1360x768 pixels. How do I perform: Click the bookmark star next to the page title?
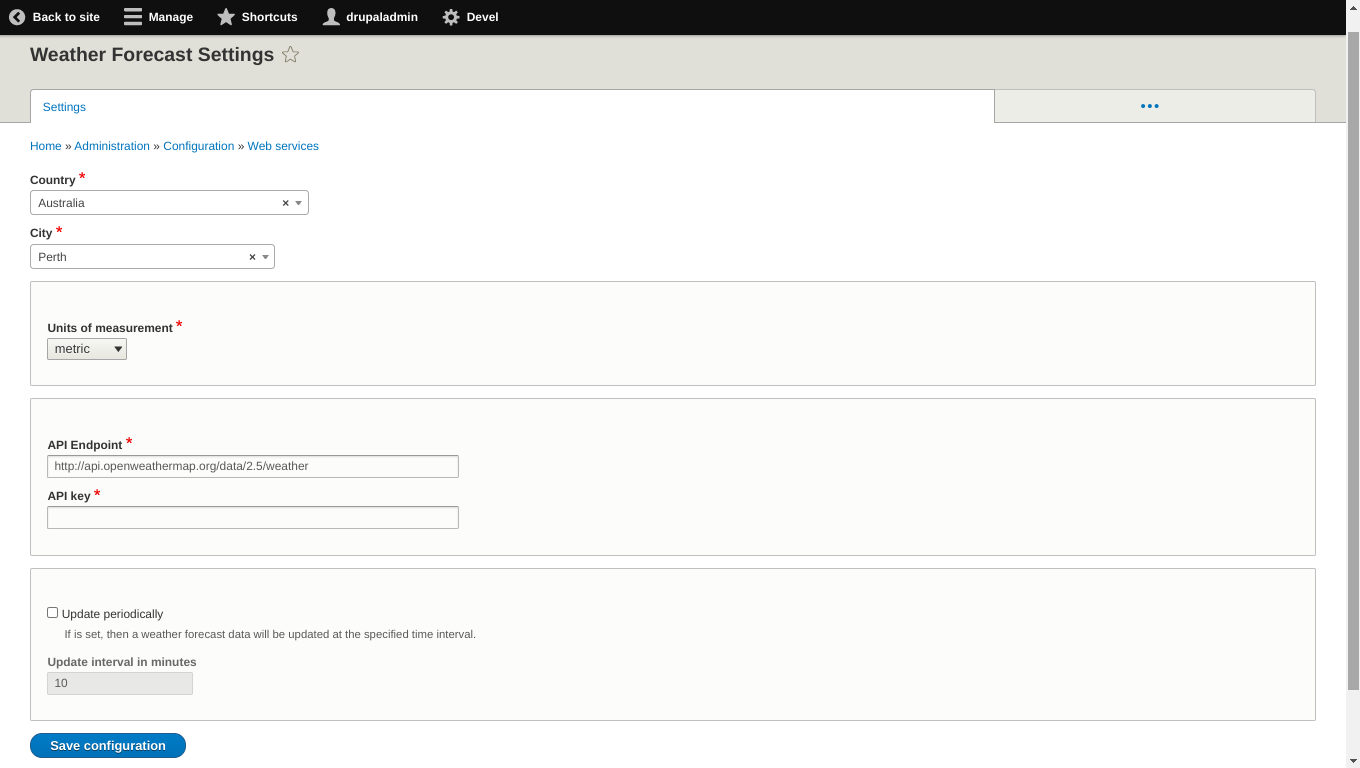click(290, 55)
